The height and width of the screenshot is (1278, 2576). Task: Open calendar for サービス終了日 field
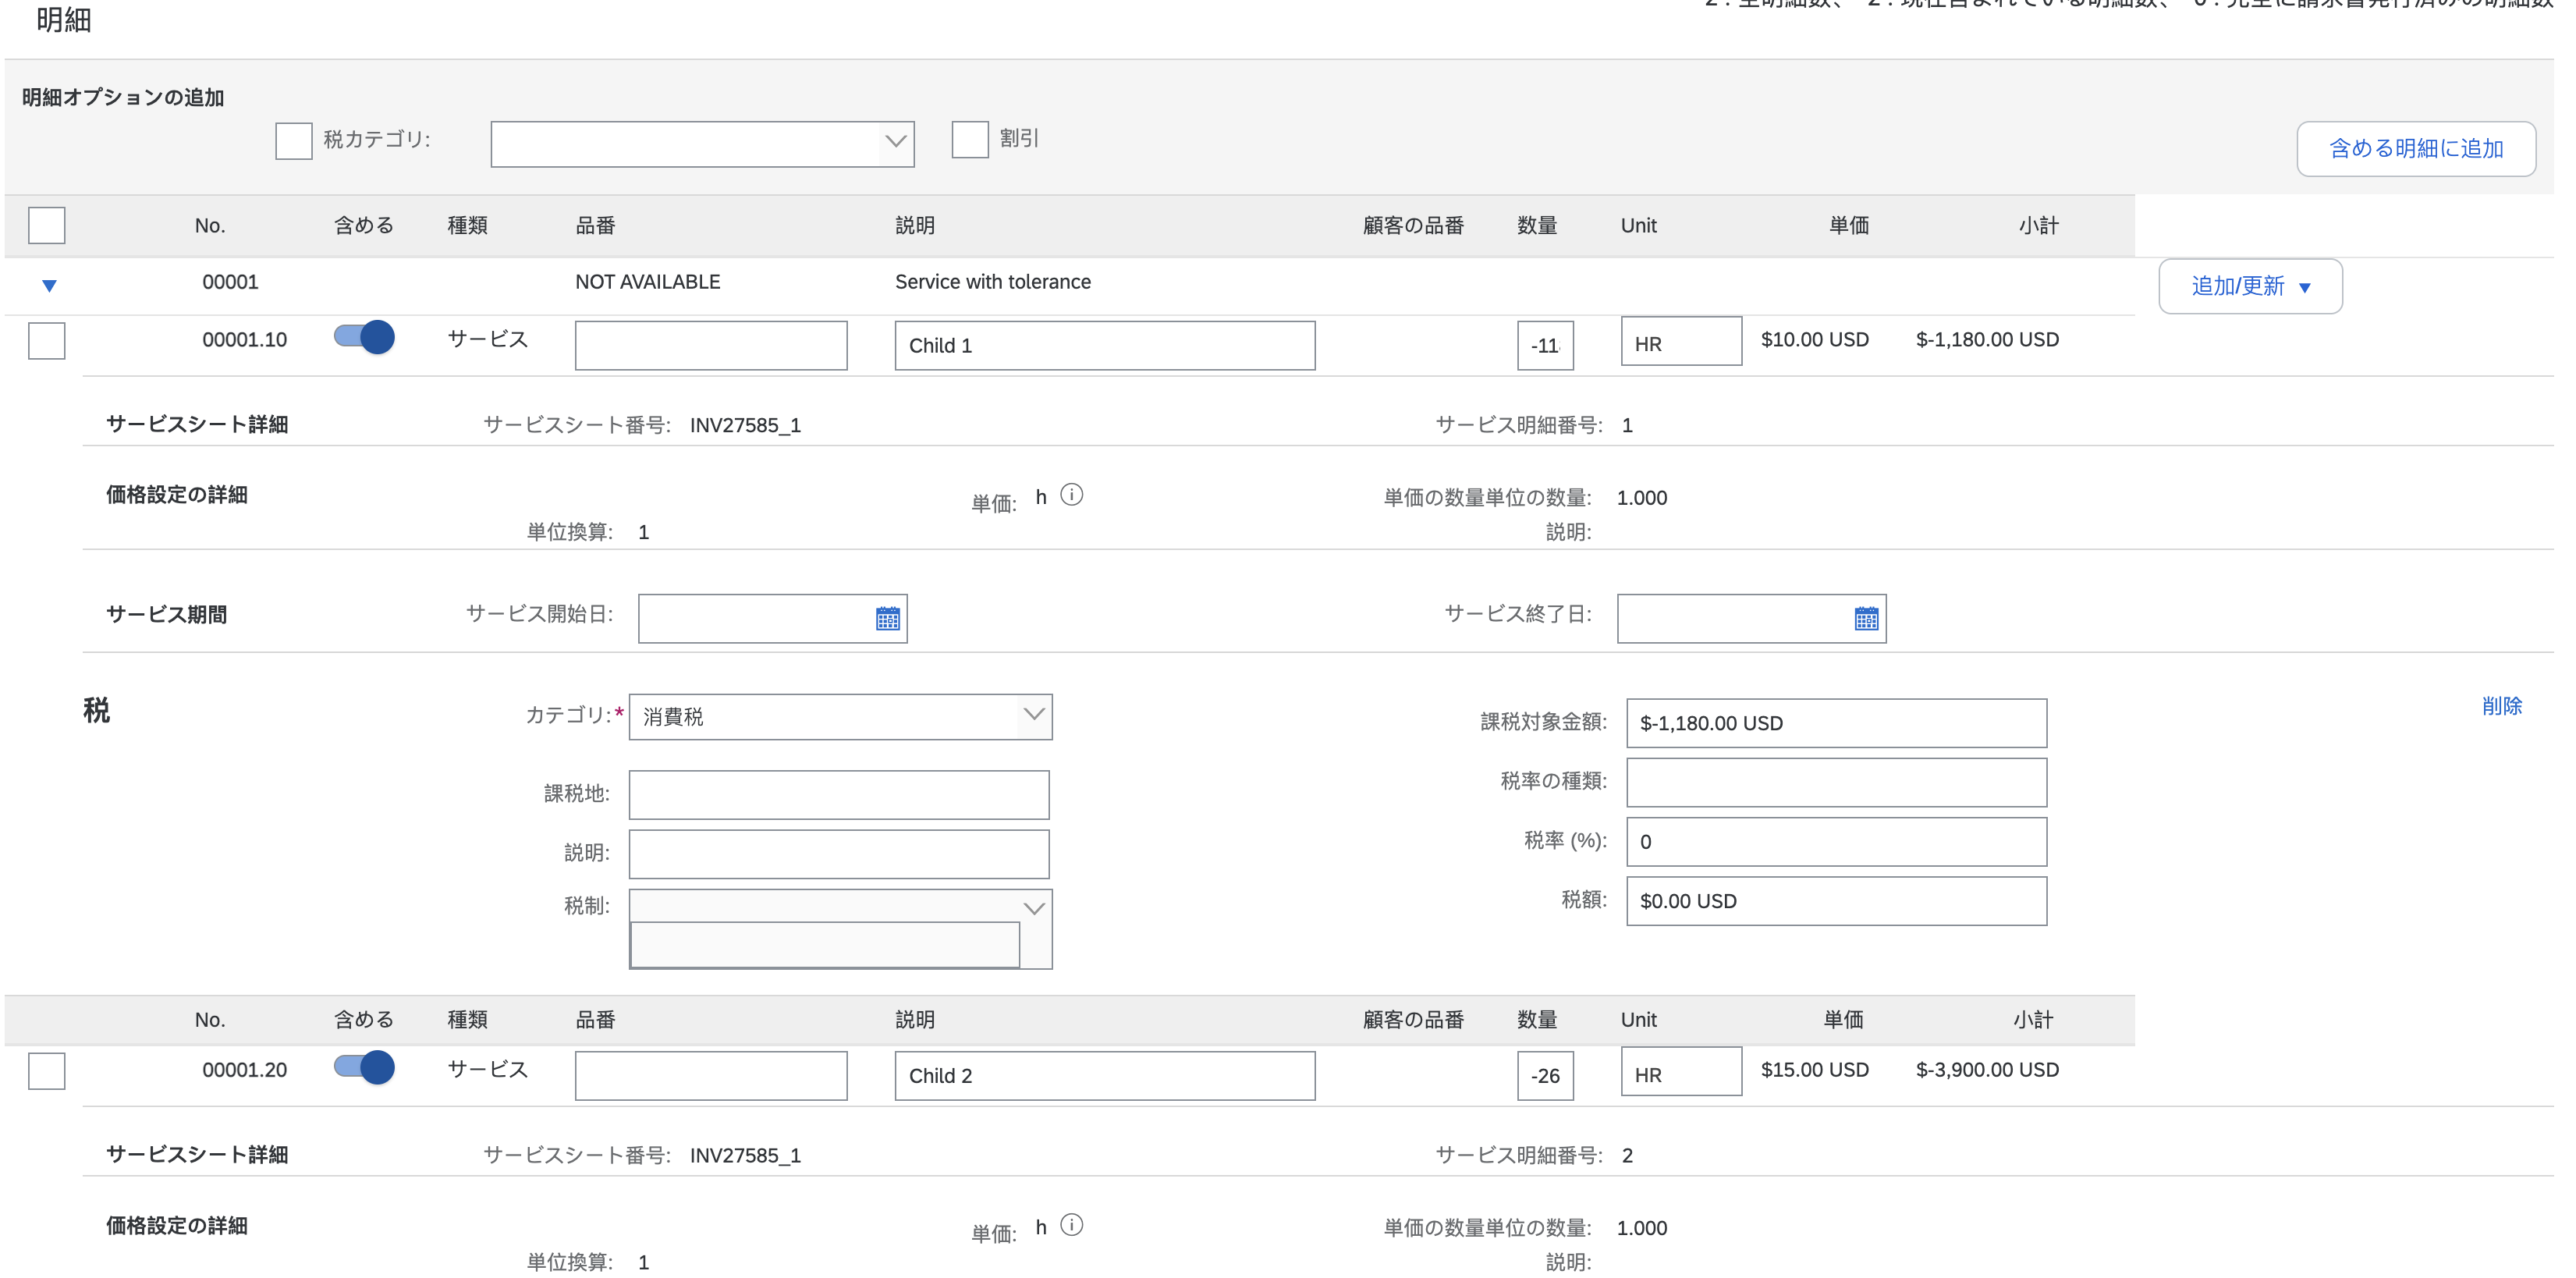pos(1865,619)
